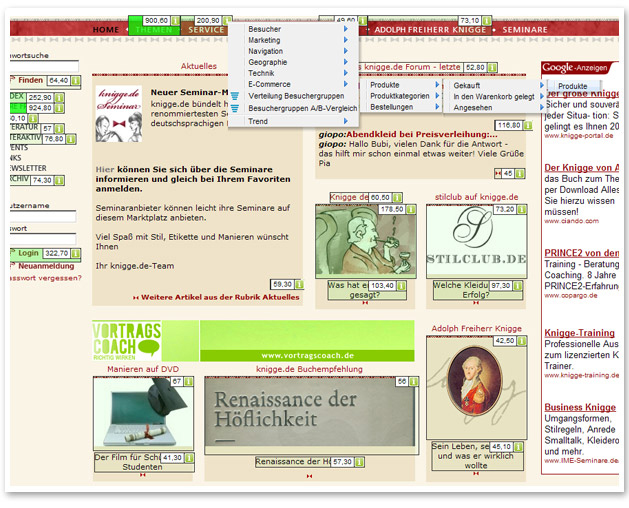The image size is (629, 508).
Task: Expand the In den Warenkorb gelegt arrow
Action: [x=542, y=96]
